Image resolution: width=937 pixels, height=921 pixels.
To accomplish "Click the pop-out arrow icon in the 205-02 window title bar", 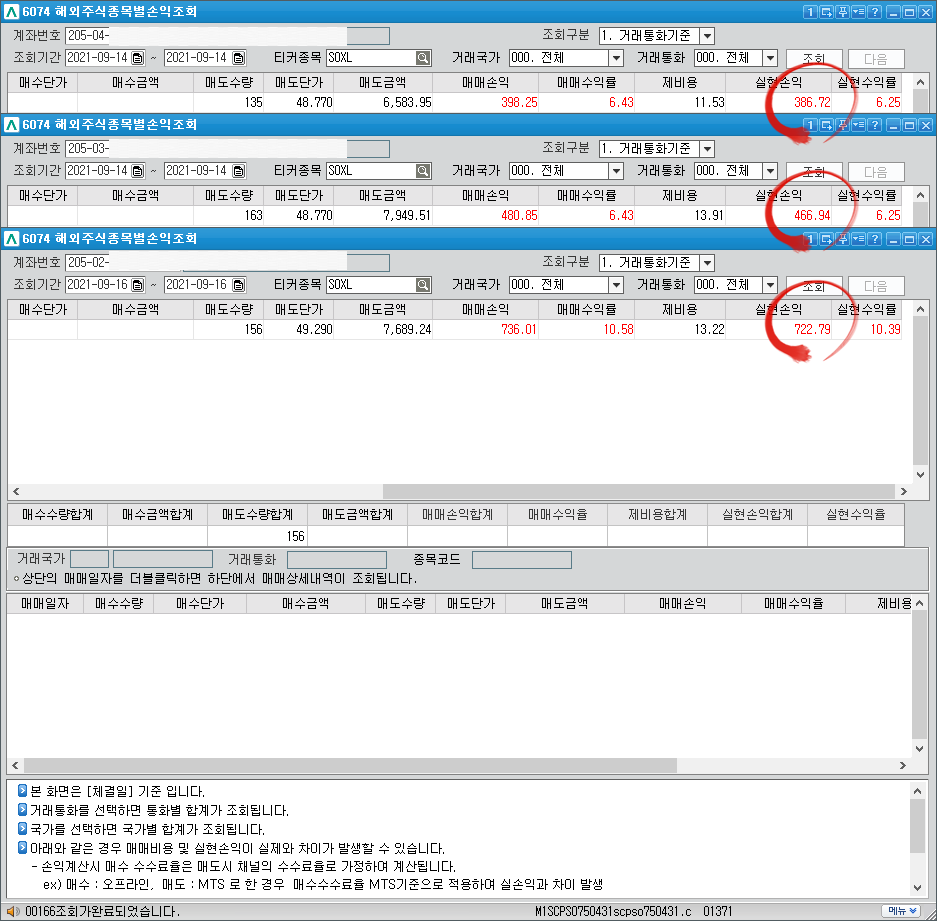I will (826, 239).
